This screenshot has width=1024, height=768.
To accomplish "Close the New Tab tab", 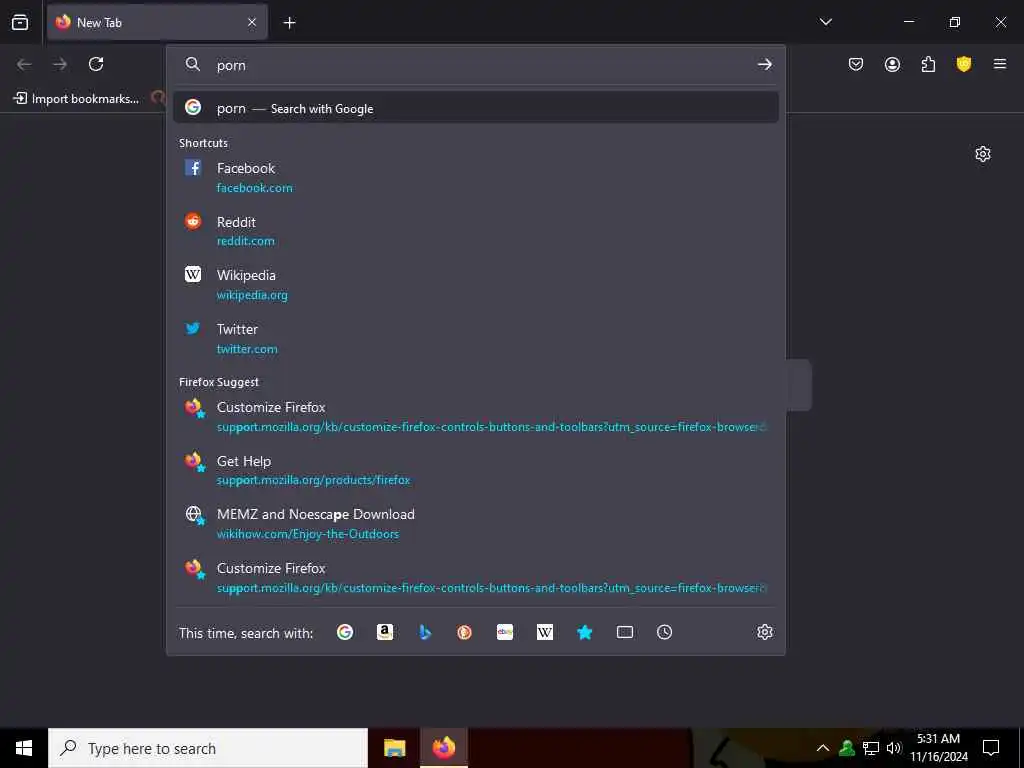I will click(x=252, y=22).
